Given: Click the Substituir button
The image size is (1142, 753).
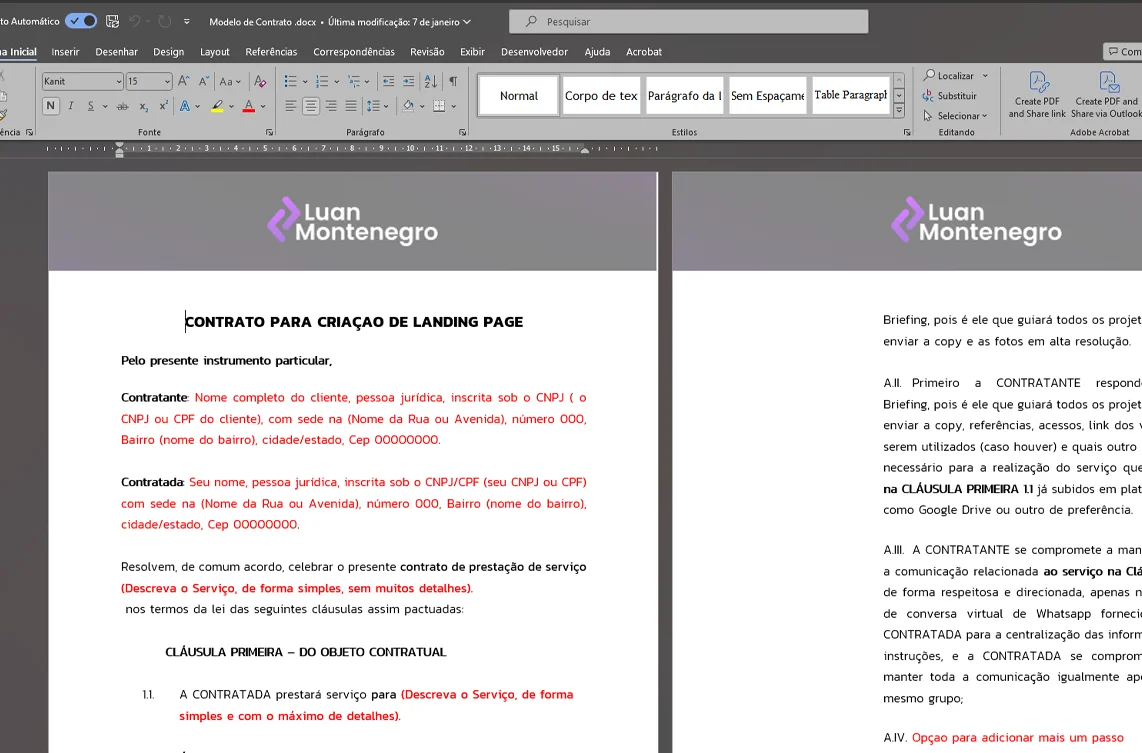Looking at the screenshot, I should coord(950,95).
